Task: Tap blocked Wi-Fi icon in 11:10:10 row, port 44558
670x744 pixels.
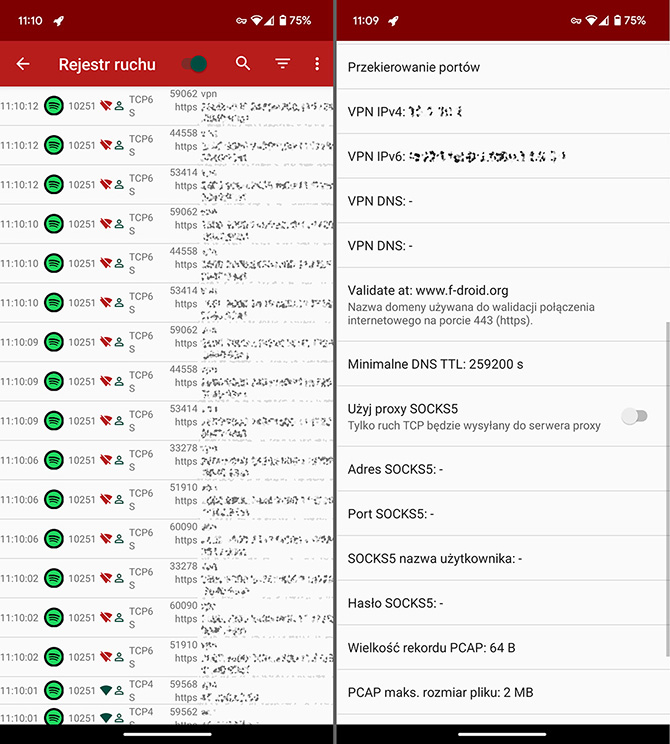Action: coord(106,263)
